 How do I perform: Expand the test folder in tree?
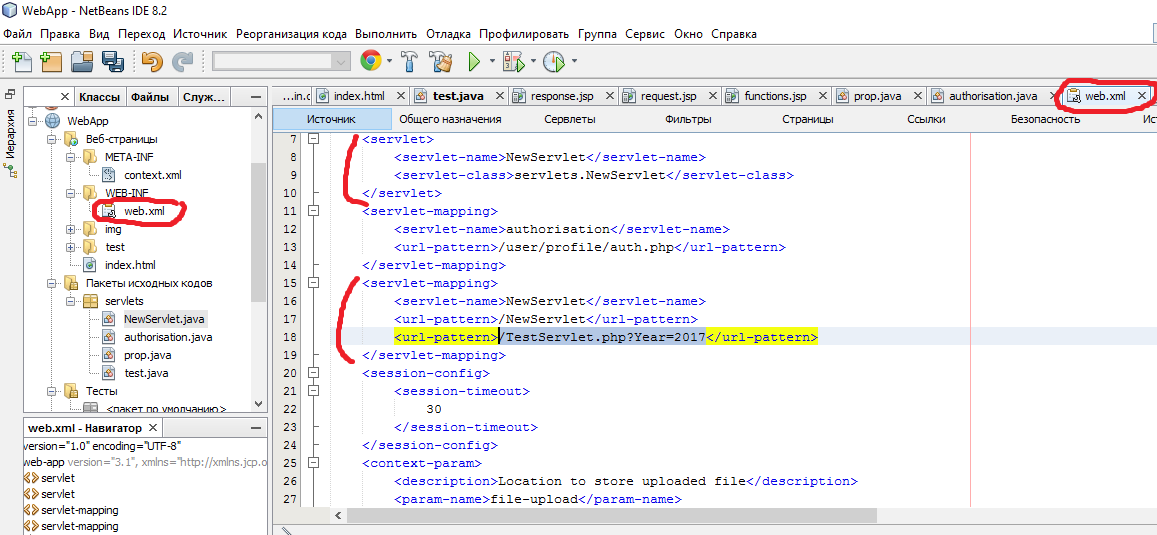pyautogui.click(x=71, y=246)
